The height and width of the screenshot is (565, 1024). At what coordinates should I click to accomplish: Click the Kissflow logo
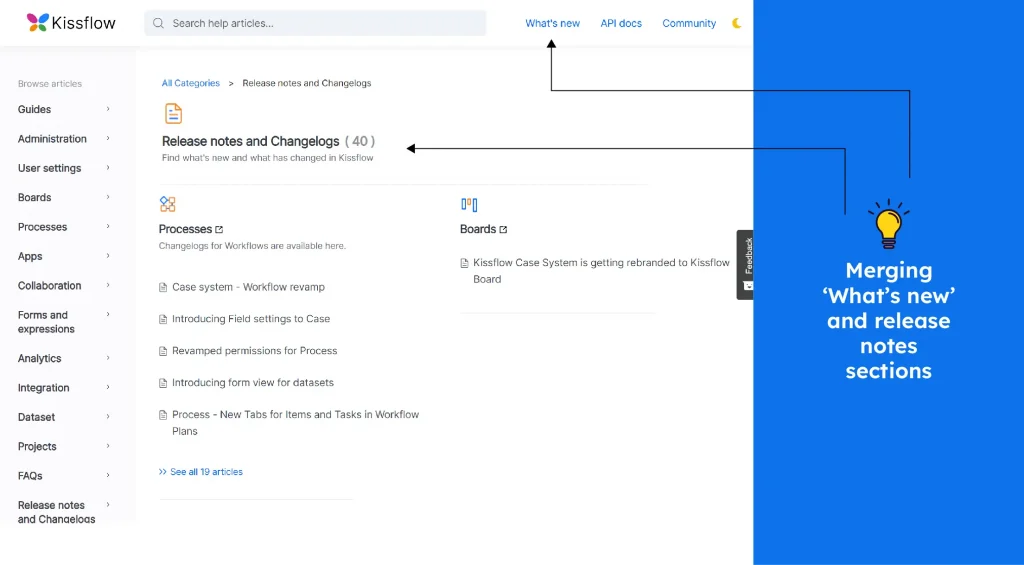(x=71, y=23)
